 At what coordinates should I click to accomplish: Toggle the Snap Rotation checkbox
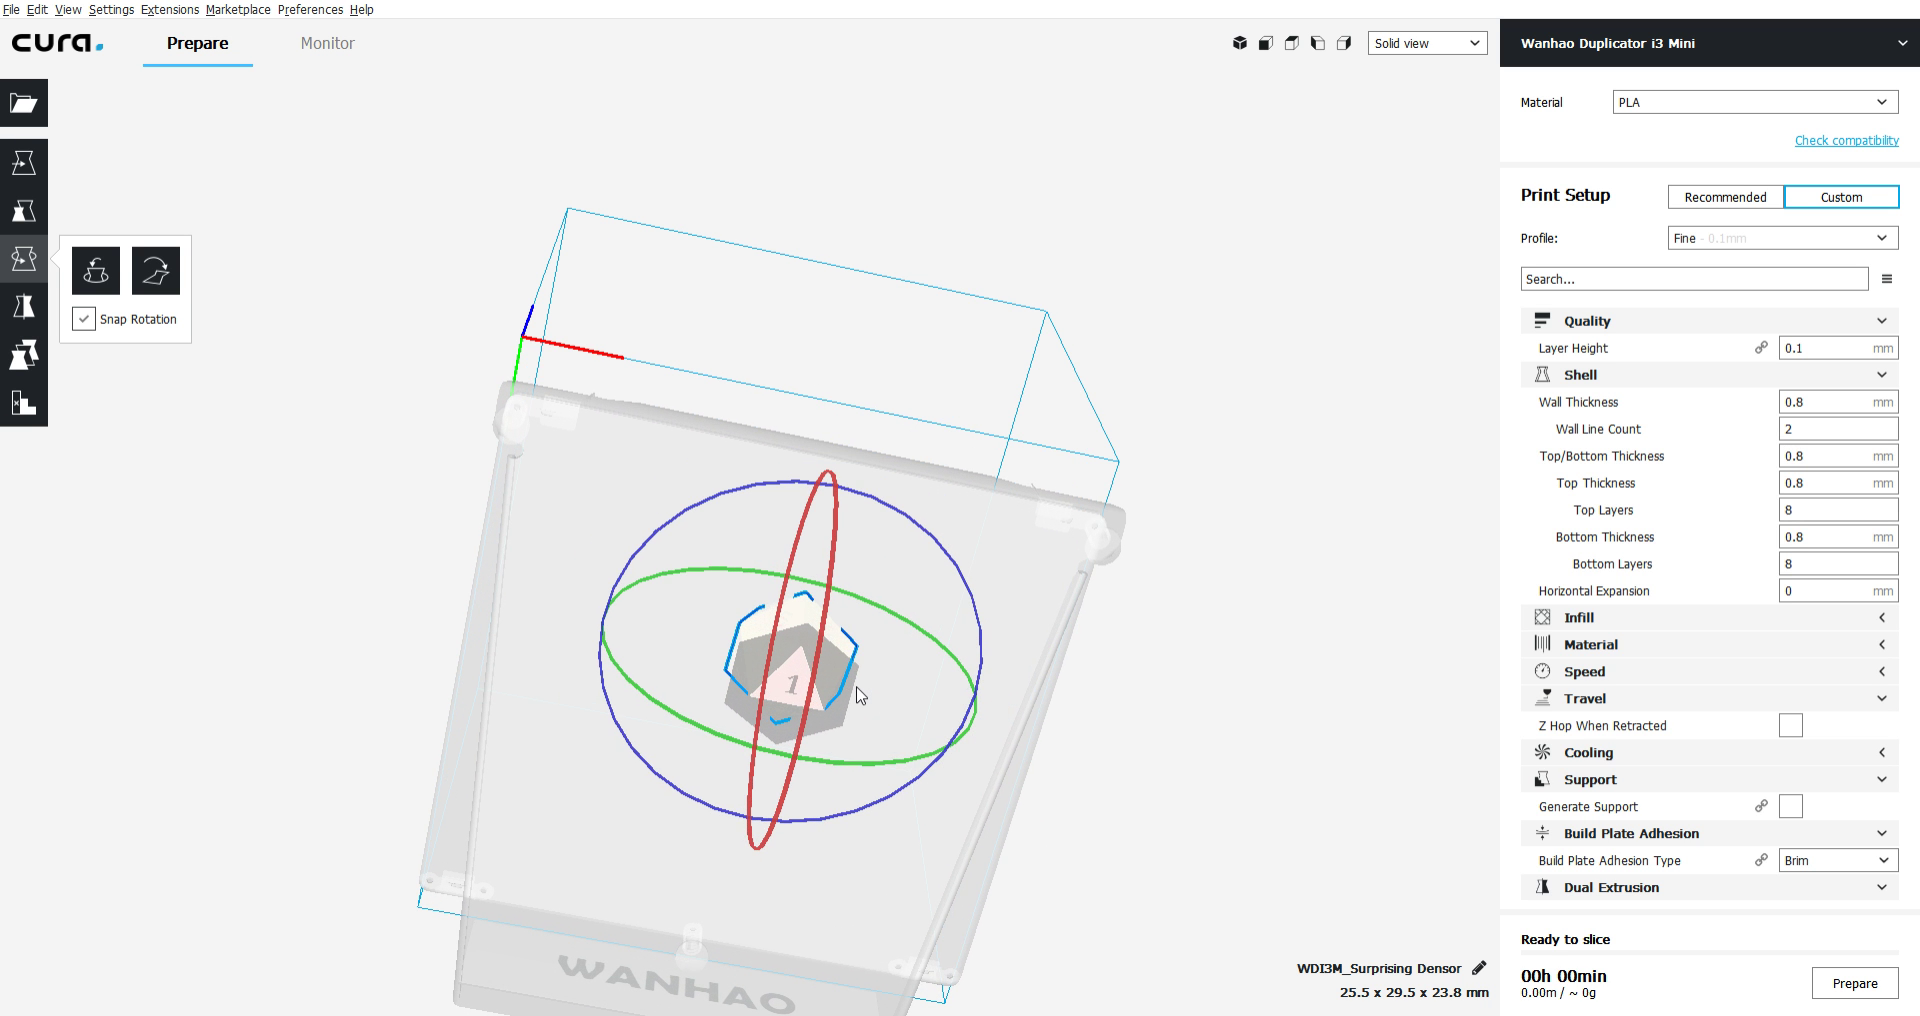pyautogui.click(x=84, y=319)
